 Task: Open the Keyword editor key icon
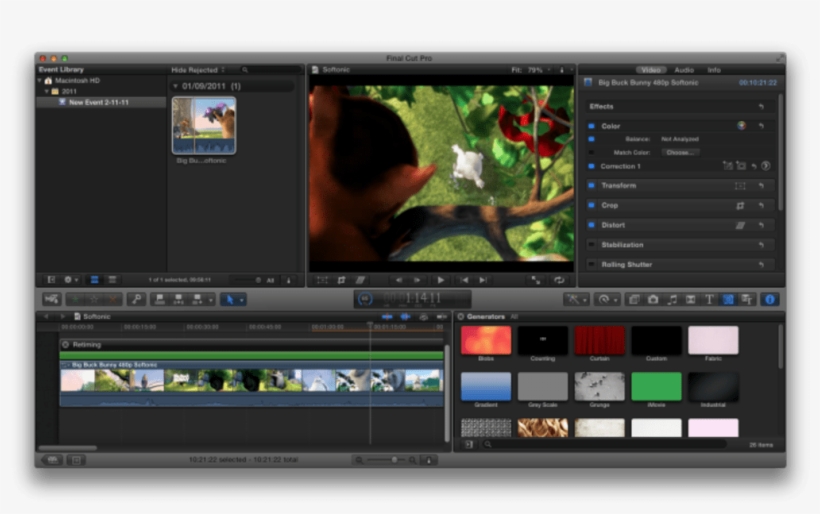(x=136, y=299)
